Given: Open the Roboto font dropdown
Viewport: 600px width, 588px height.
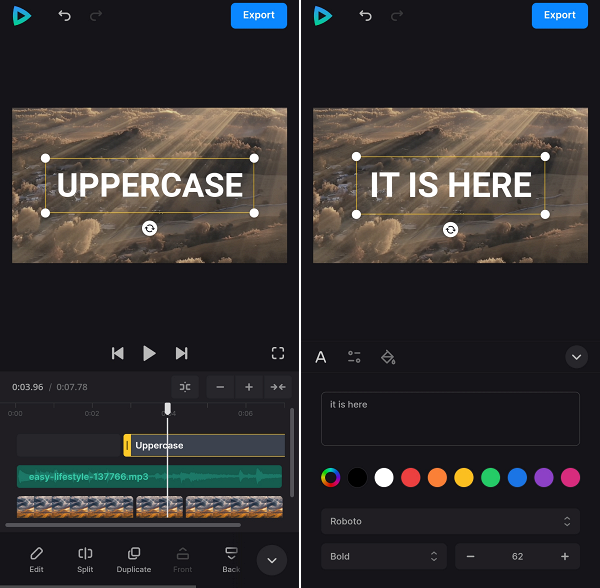Looking at the screenshot, I should tap(450, 521).
